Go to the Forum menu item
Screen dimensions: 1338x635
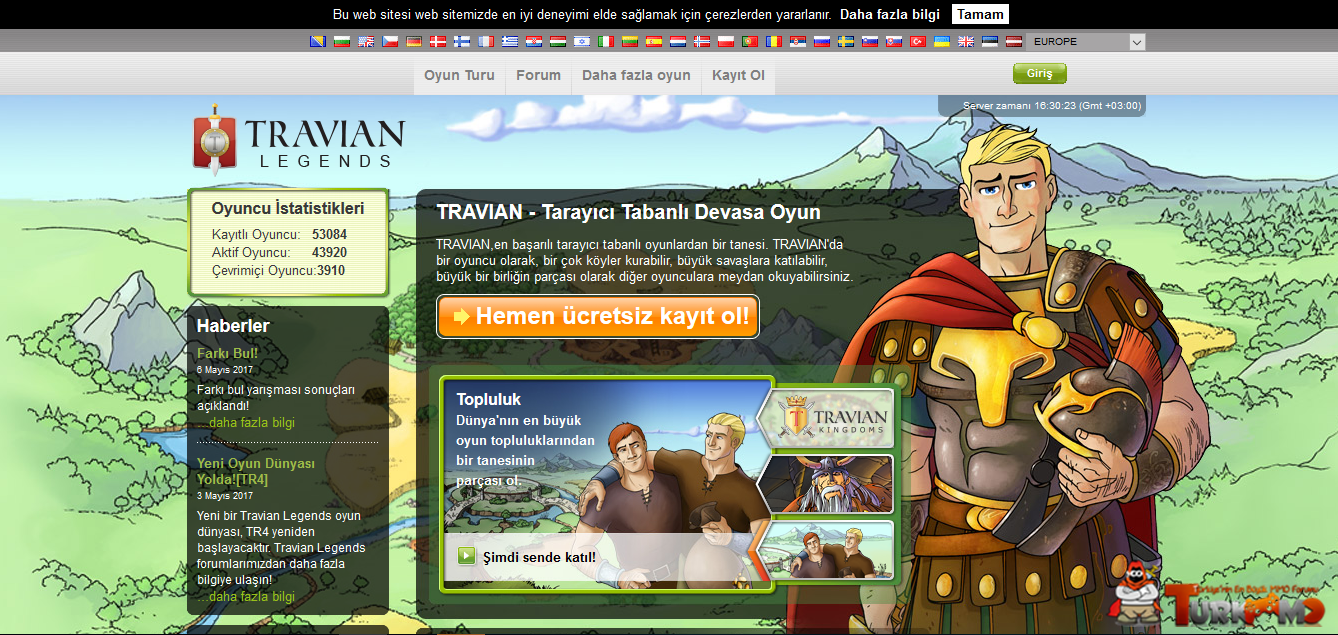[x=539, y=75]
